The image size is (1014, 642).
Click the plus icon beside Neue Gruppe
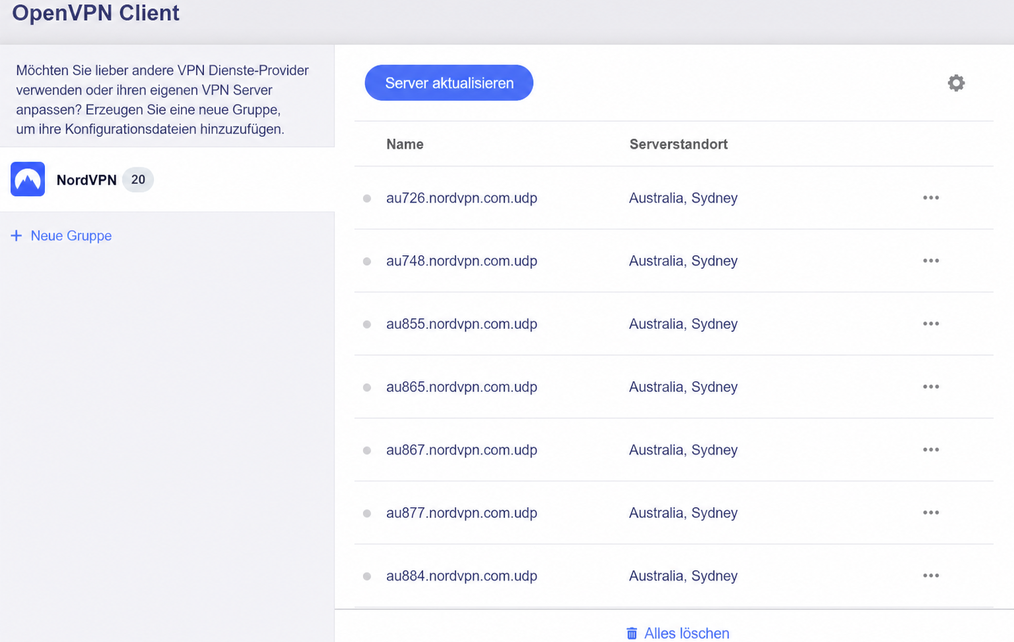tap(16, 236)
